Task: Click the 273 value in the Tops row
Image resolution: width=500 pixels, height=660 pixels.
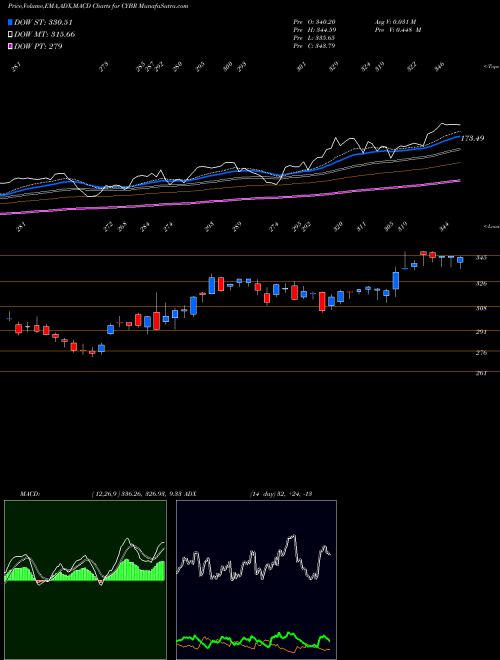Action: (104, 67)
